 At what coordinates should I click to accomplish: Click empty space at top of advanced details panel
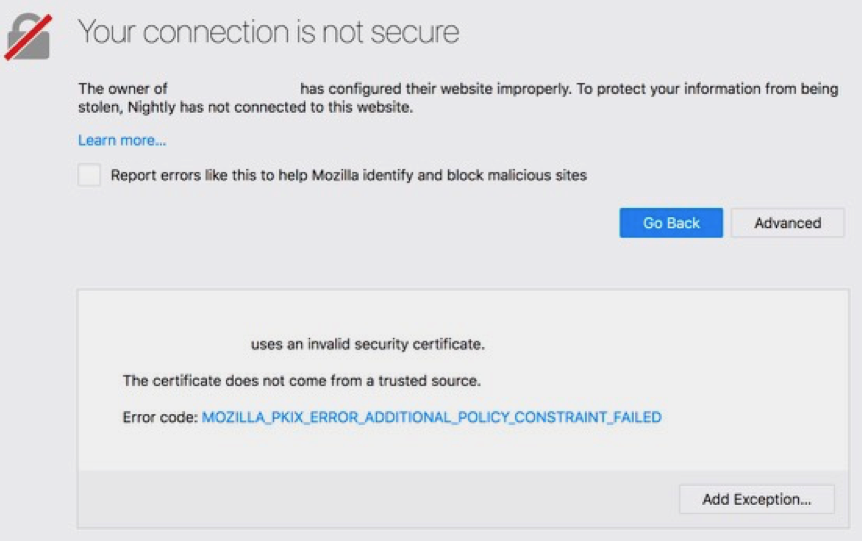pyautogui.click(x=460, y=308)
